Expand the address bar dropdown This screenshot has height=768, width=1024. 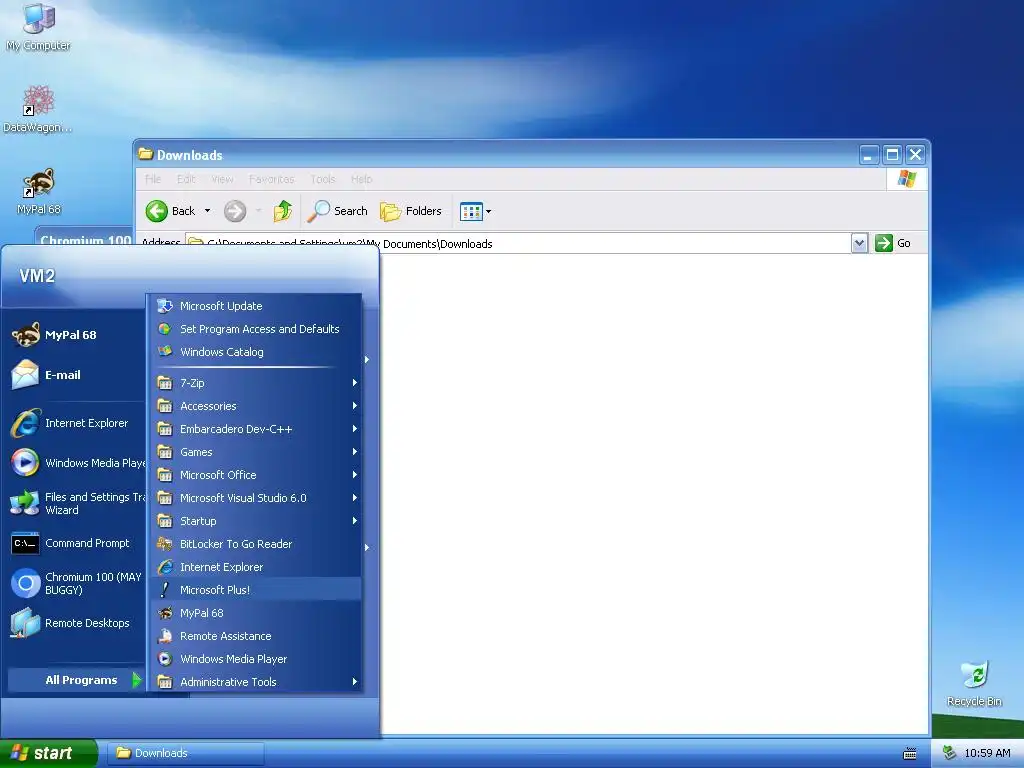point(859,243)
